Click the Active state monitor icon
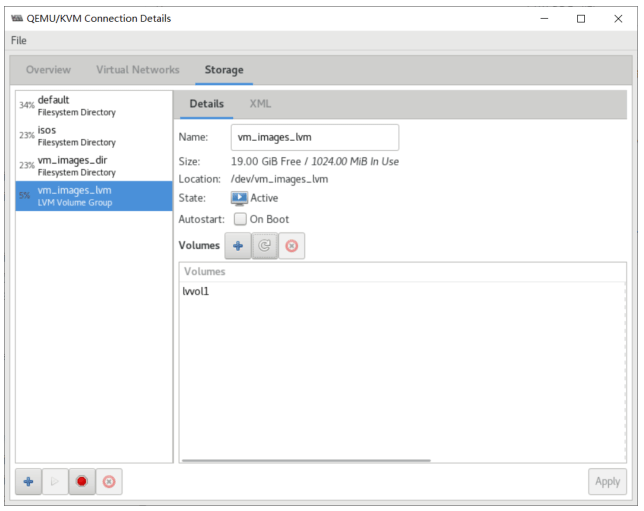Image resolution: width=644 pixels, height=511 pixels. pyautogui.click(x=239, y=198)
